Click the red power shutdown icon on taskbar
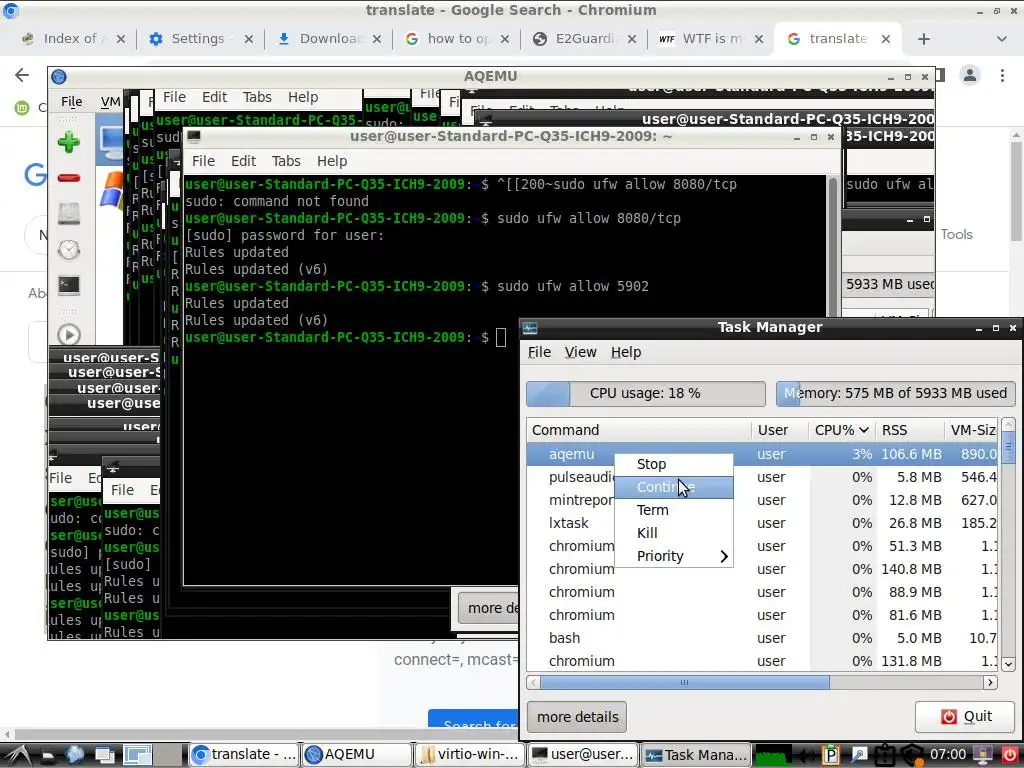 pyautogui.click(x=1010, y=756)
